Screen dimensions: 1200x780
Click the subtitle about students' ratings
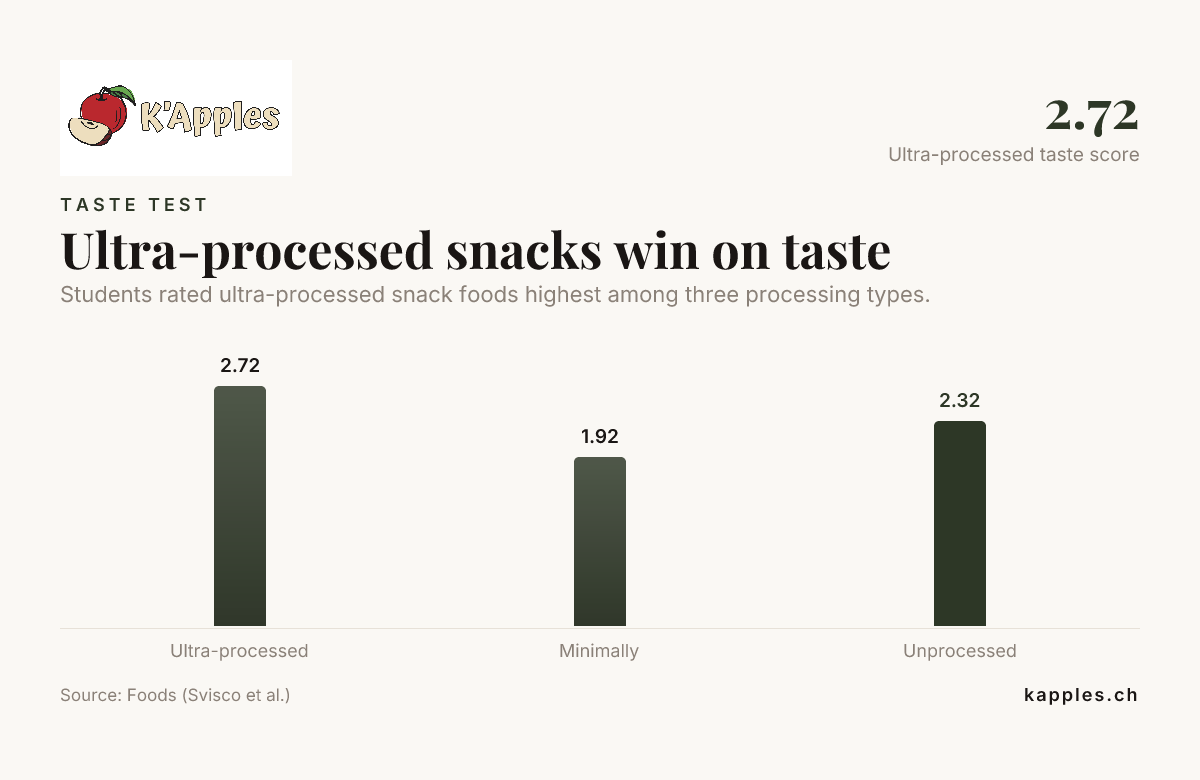coord(495,296)
